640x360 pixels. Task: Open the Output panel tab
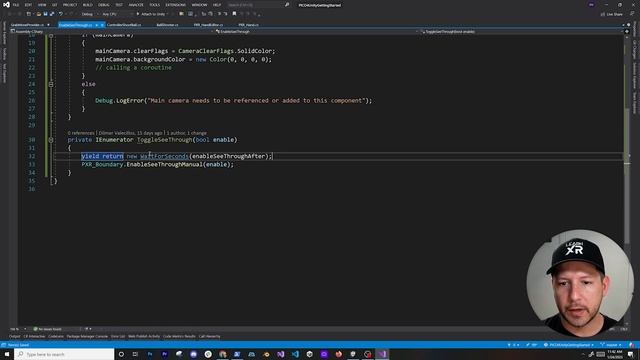click(15, 336)
